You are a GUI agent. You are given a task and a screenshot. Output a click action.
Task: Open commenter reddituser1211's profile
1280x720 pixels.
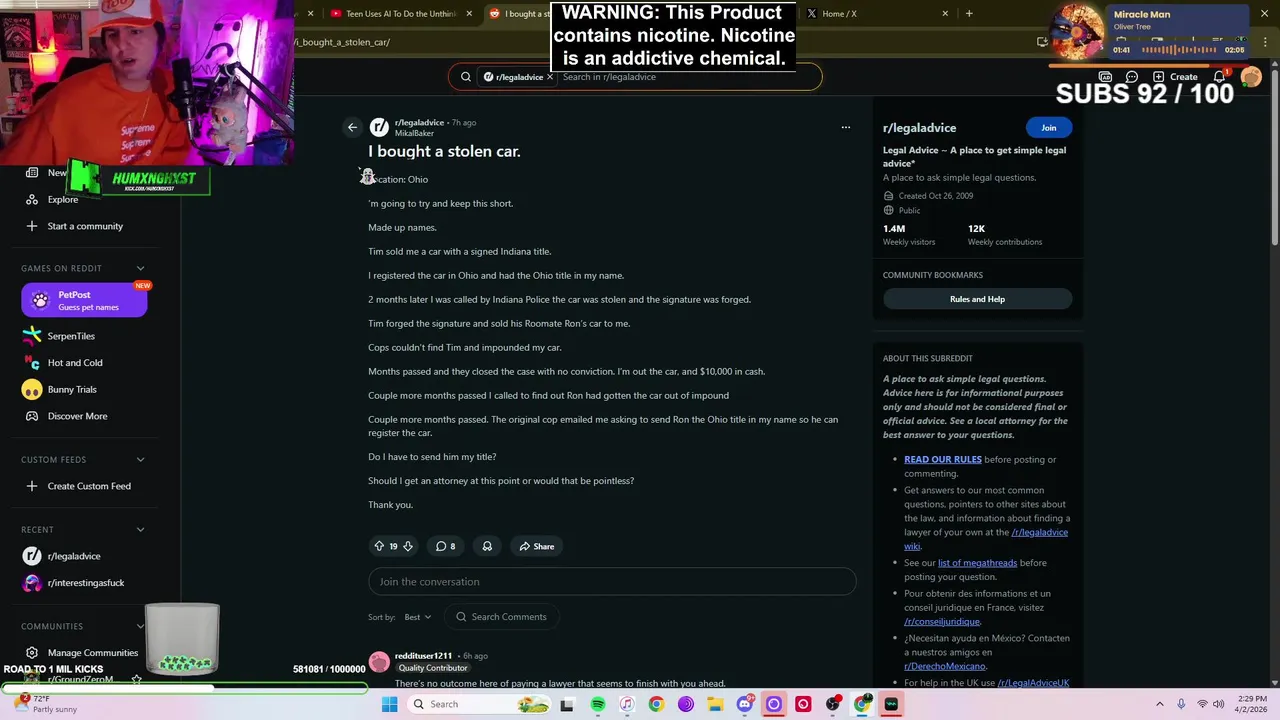[423, 656]
